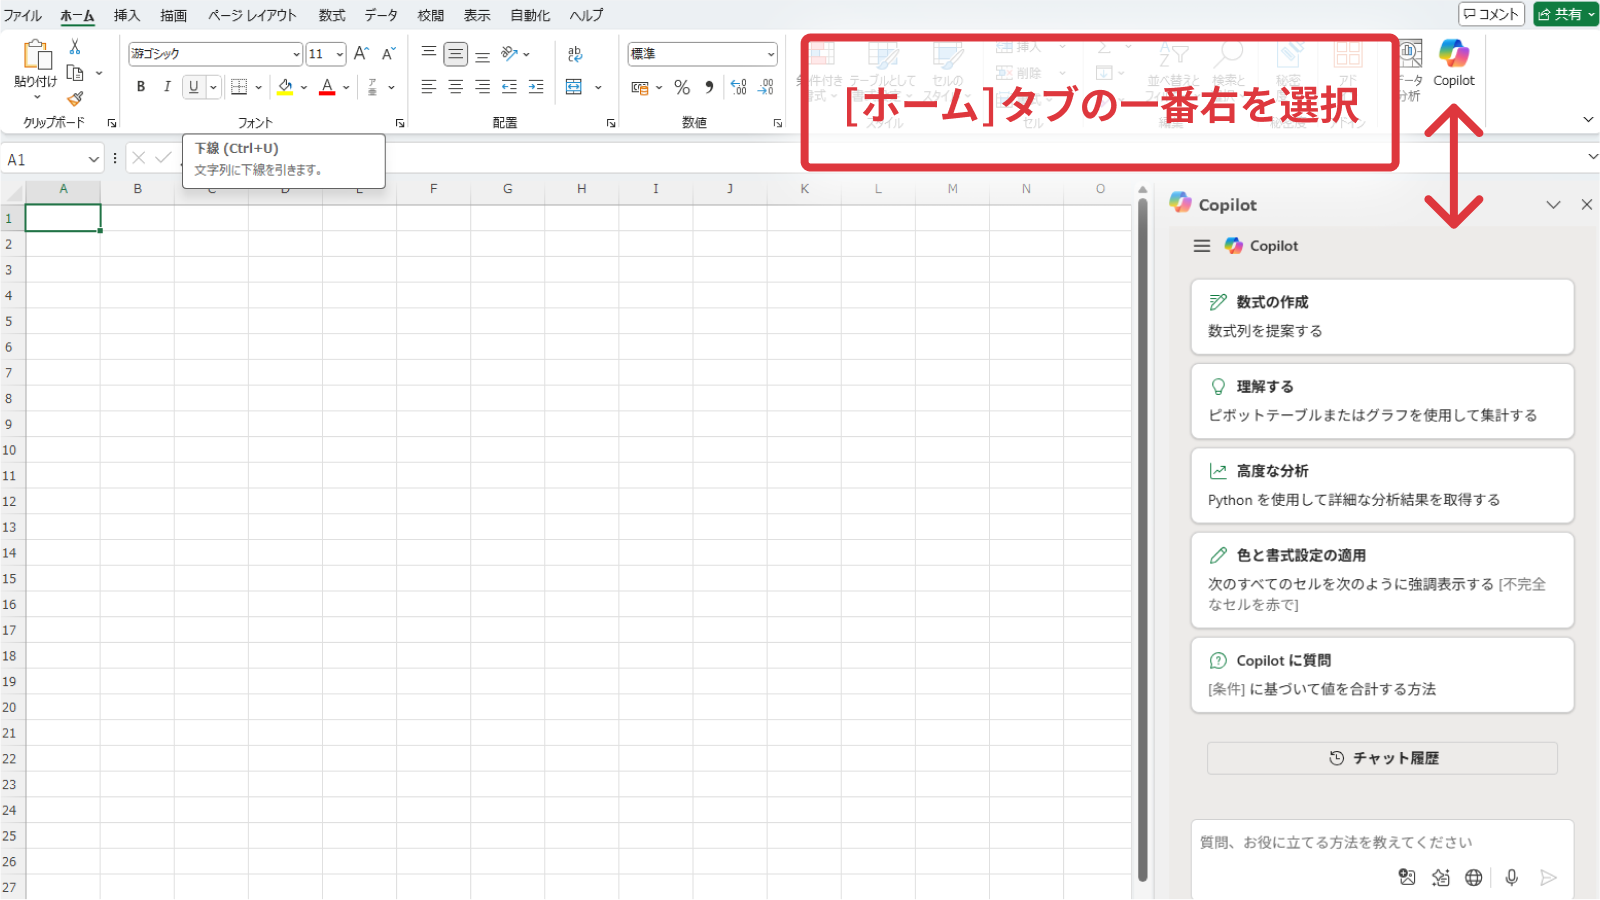Click the sparkle prompt icon in Copilot input
This screenshot has width=1600, height=900.
pyautogui.click(x=1441, y=877)
